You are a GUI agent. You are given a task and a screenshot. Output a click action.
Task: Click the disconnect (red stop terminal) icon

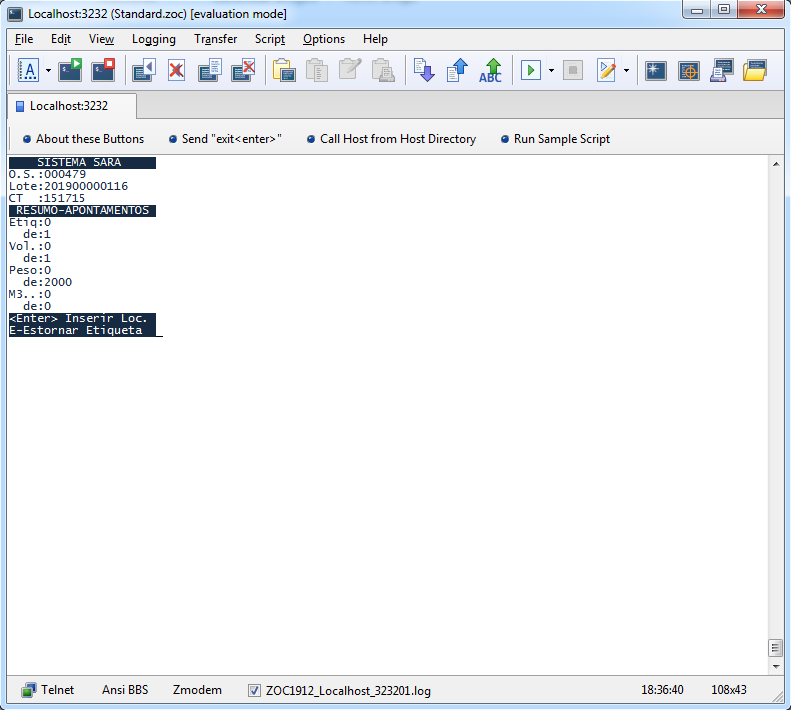[103, 70]
